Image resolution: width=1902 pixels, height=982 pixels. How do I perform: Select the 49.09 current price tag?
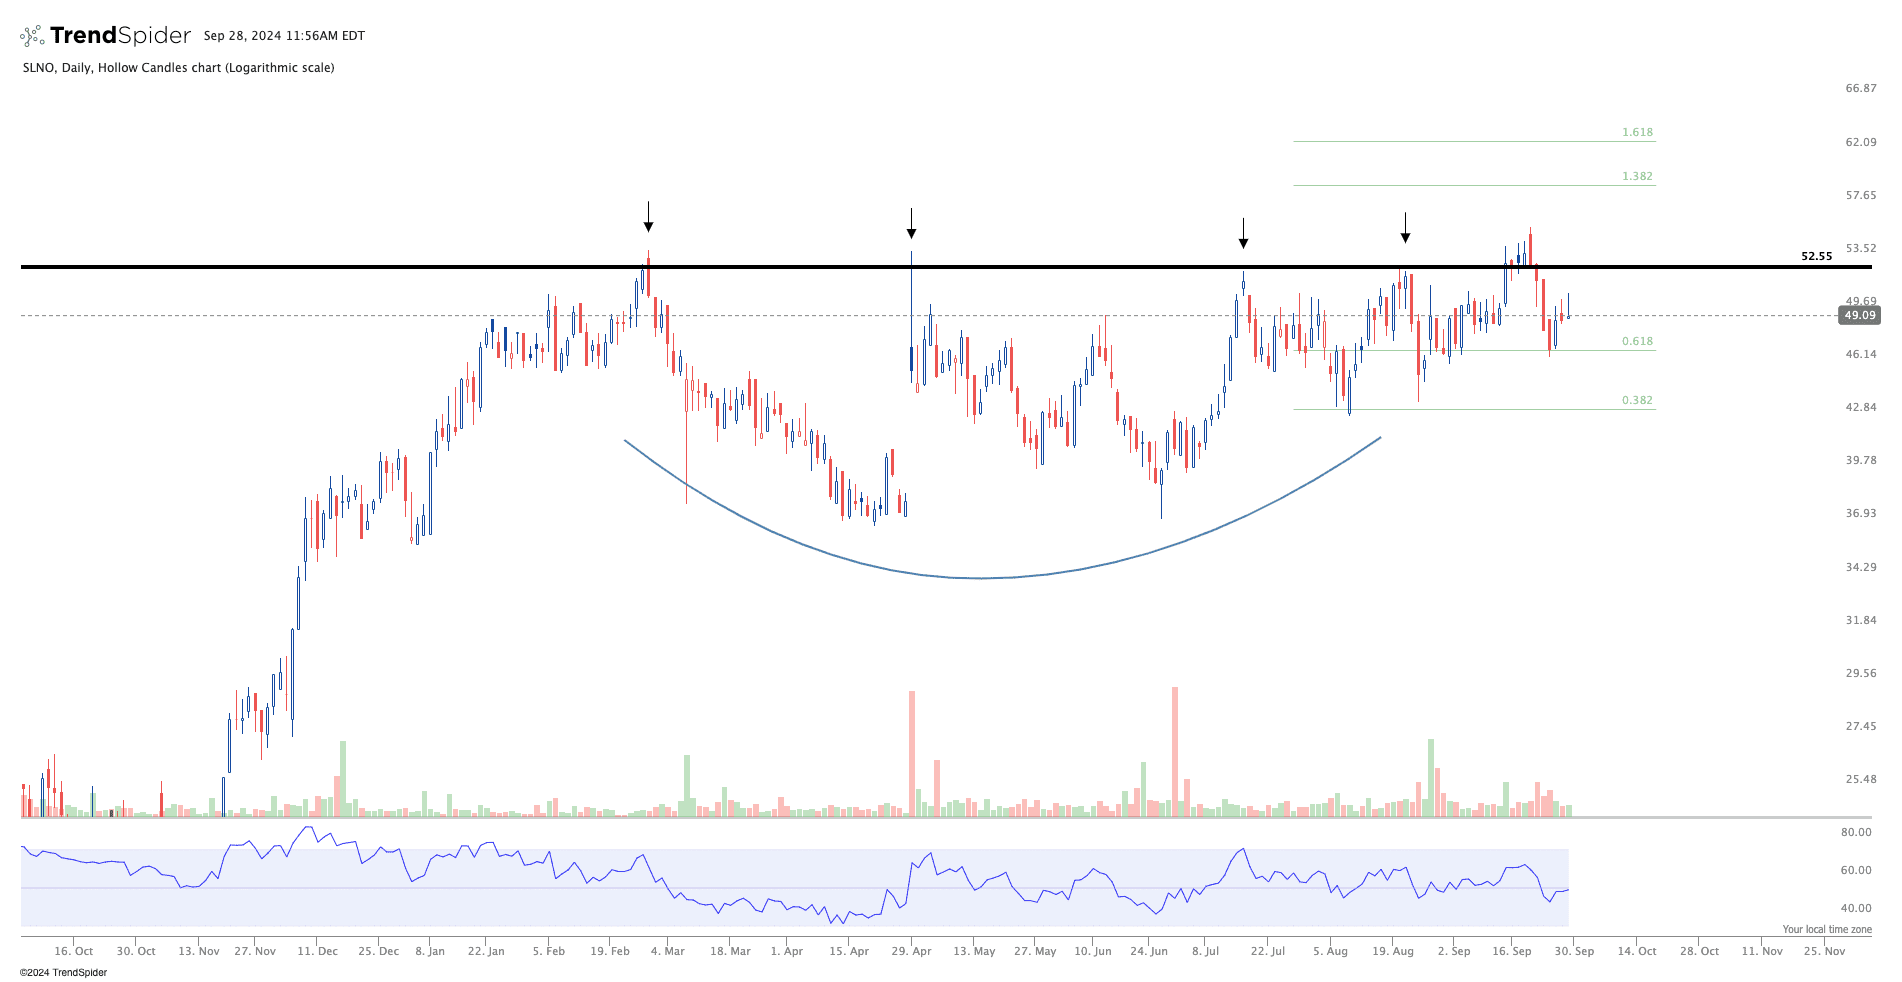[x=1859, y=315]
